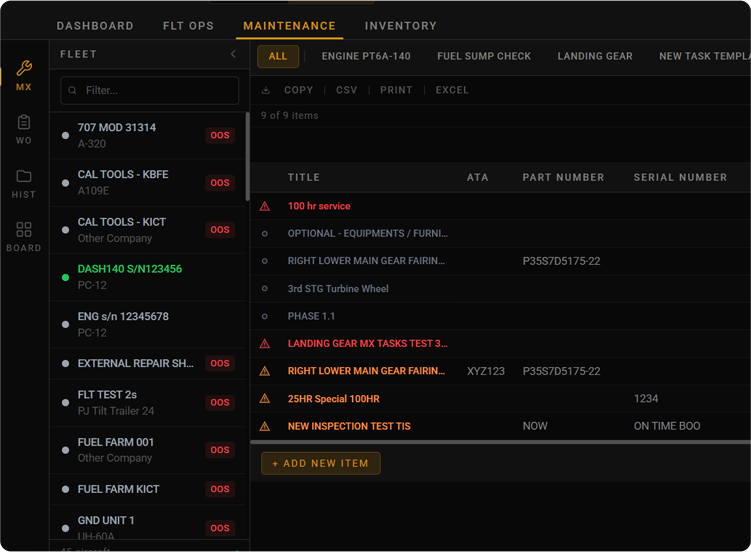Click NOW part number cell
The height and width of the screenshot is (552, 751).
535,426
